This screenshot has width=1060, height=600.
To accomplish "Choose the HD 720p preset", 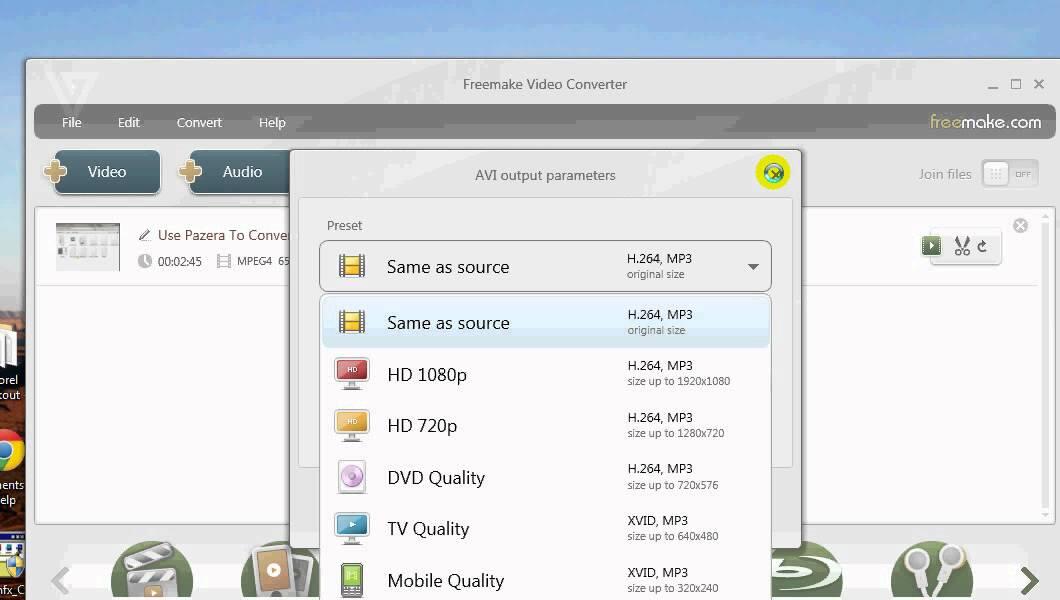I will pos(545,426).
